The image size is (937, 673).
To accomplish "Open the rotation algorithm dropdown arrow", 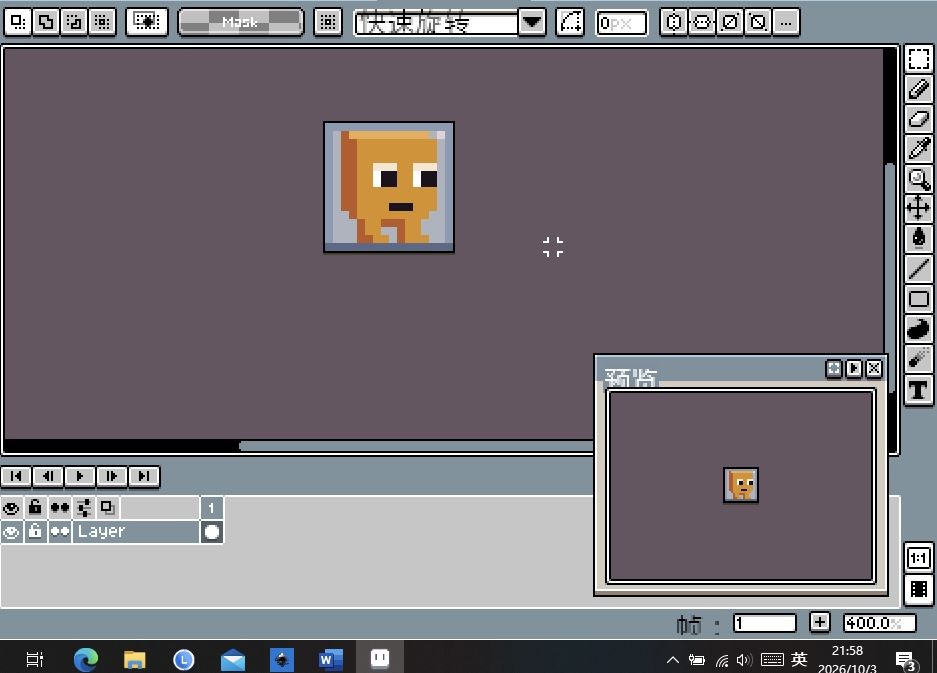I will click(x=531, y=22).
